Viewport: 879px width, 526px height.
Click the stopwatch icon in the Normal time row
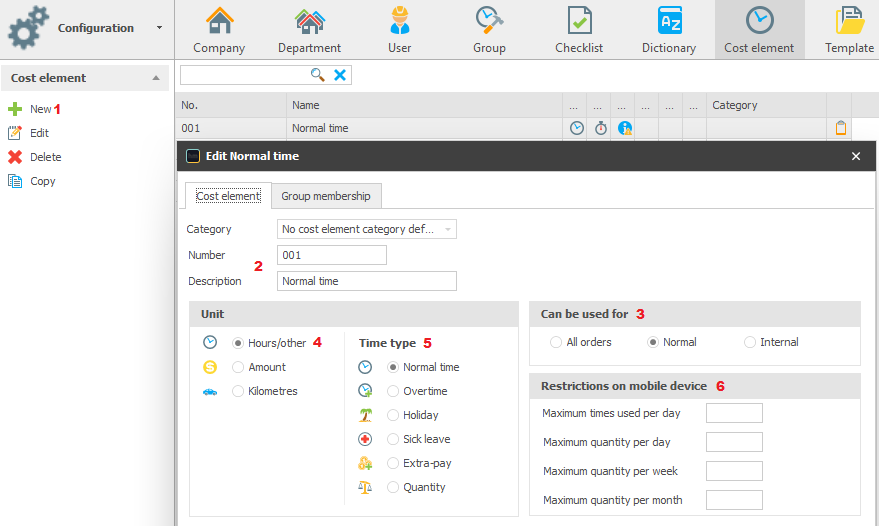point(601,128)
